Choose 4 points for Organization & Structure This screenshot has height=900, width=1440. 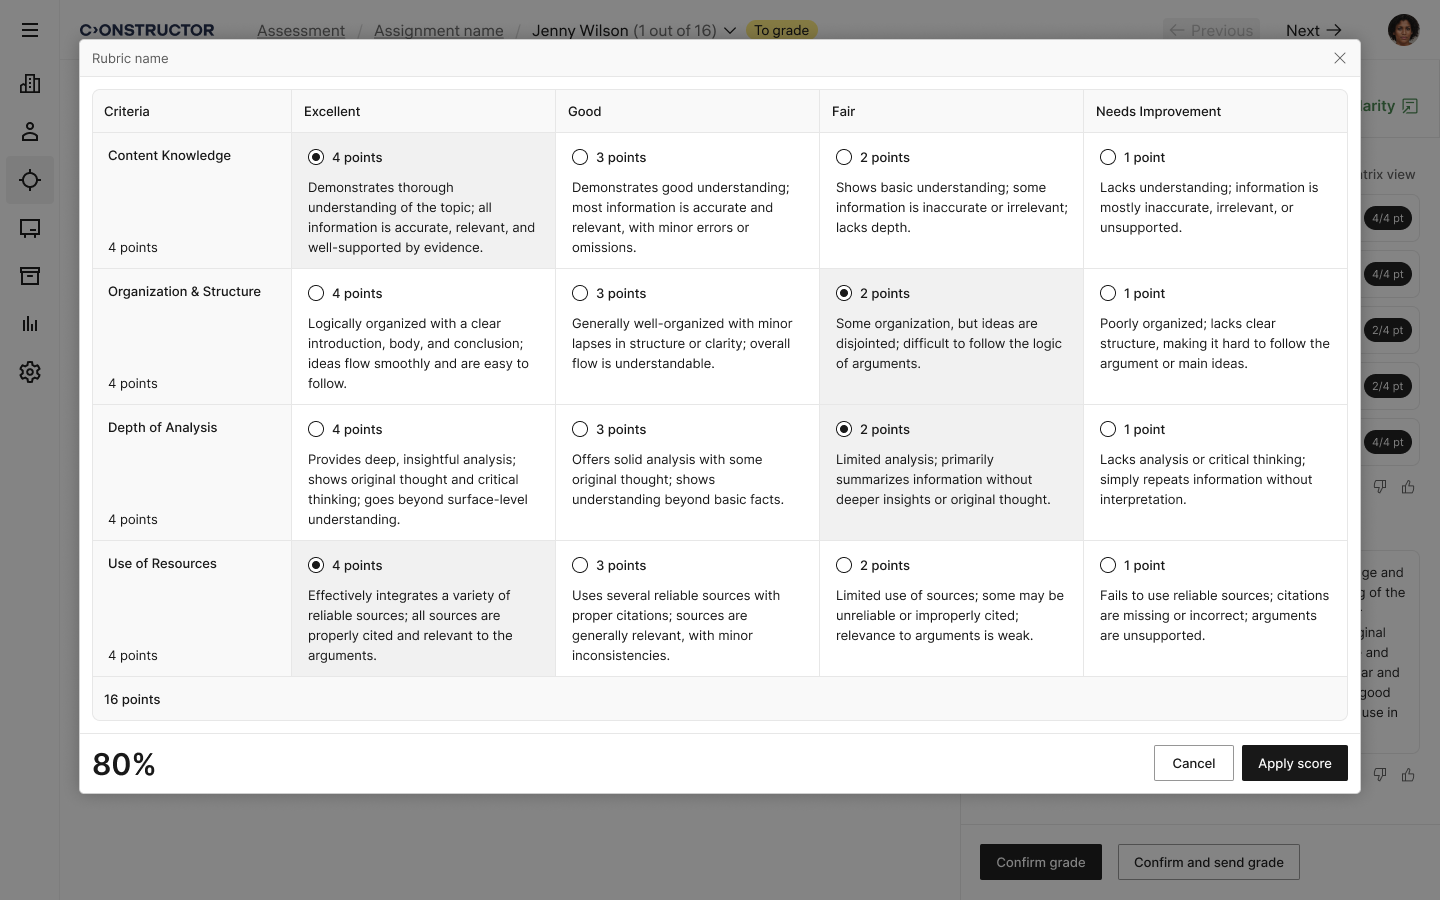pos(316,293)
